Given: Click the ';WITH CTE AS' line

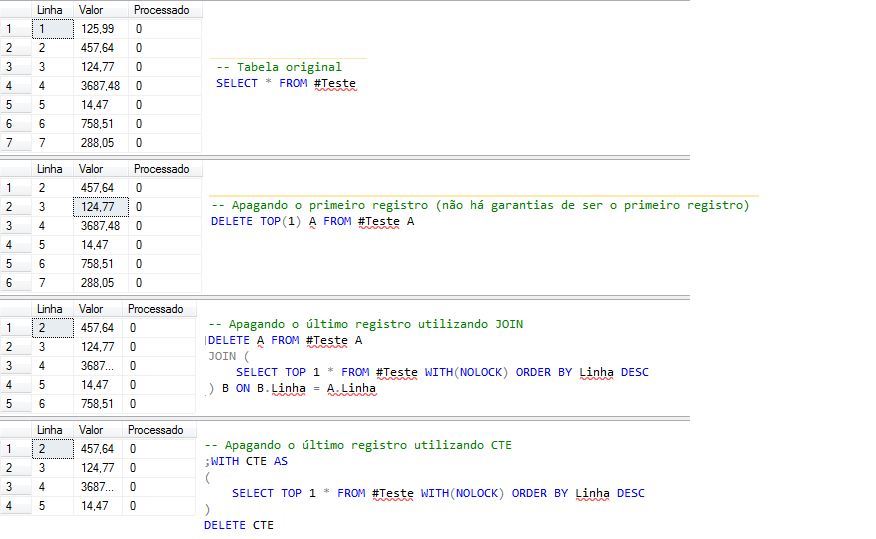Looking at the screenshot, I should point(246,461).
